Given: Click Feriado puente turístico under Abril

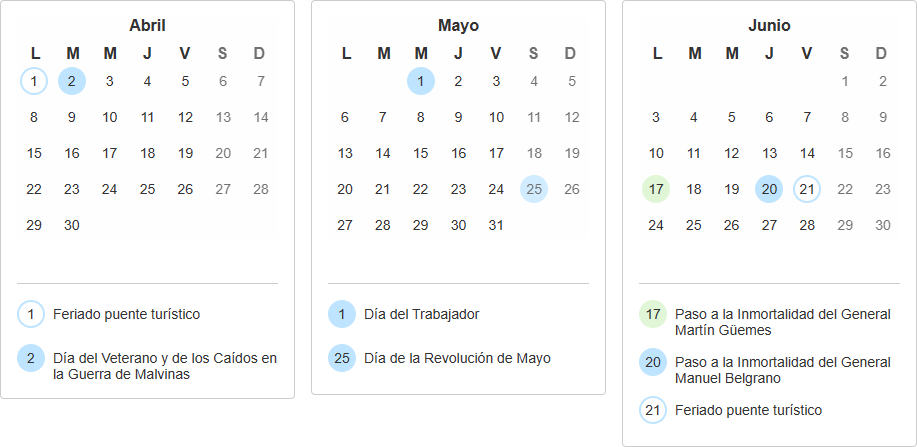Looking at the screenshot, I should click(126, 314).
